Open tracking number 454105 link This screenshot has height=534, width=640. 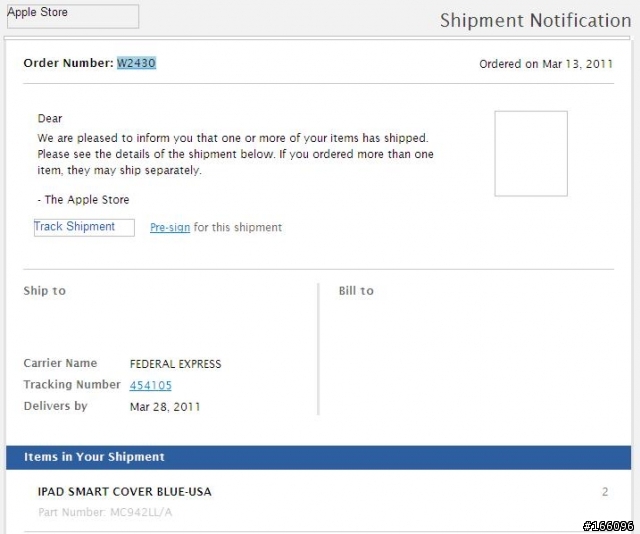pyautogui.click(x=151, y=385)
